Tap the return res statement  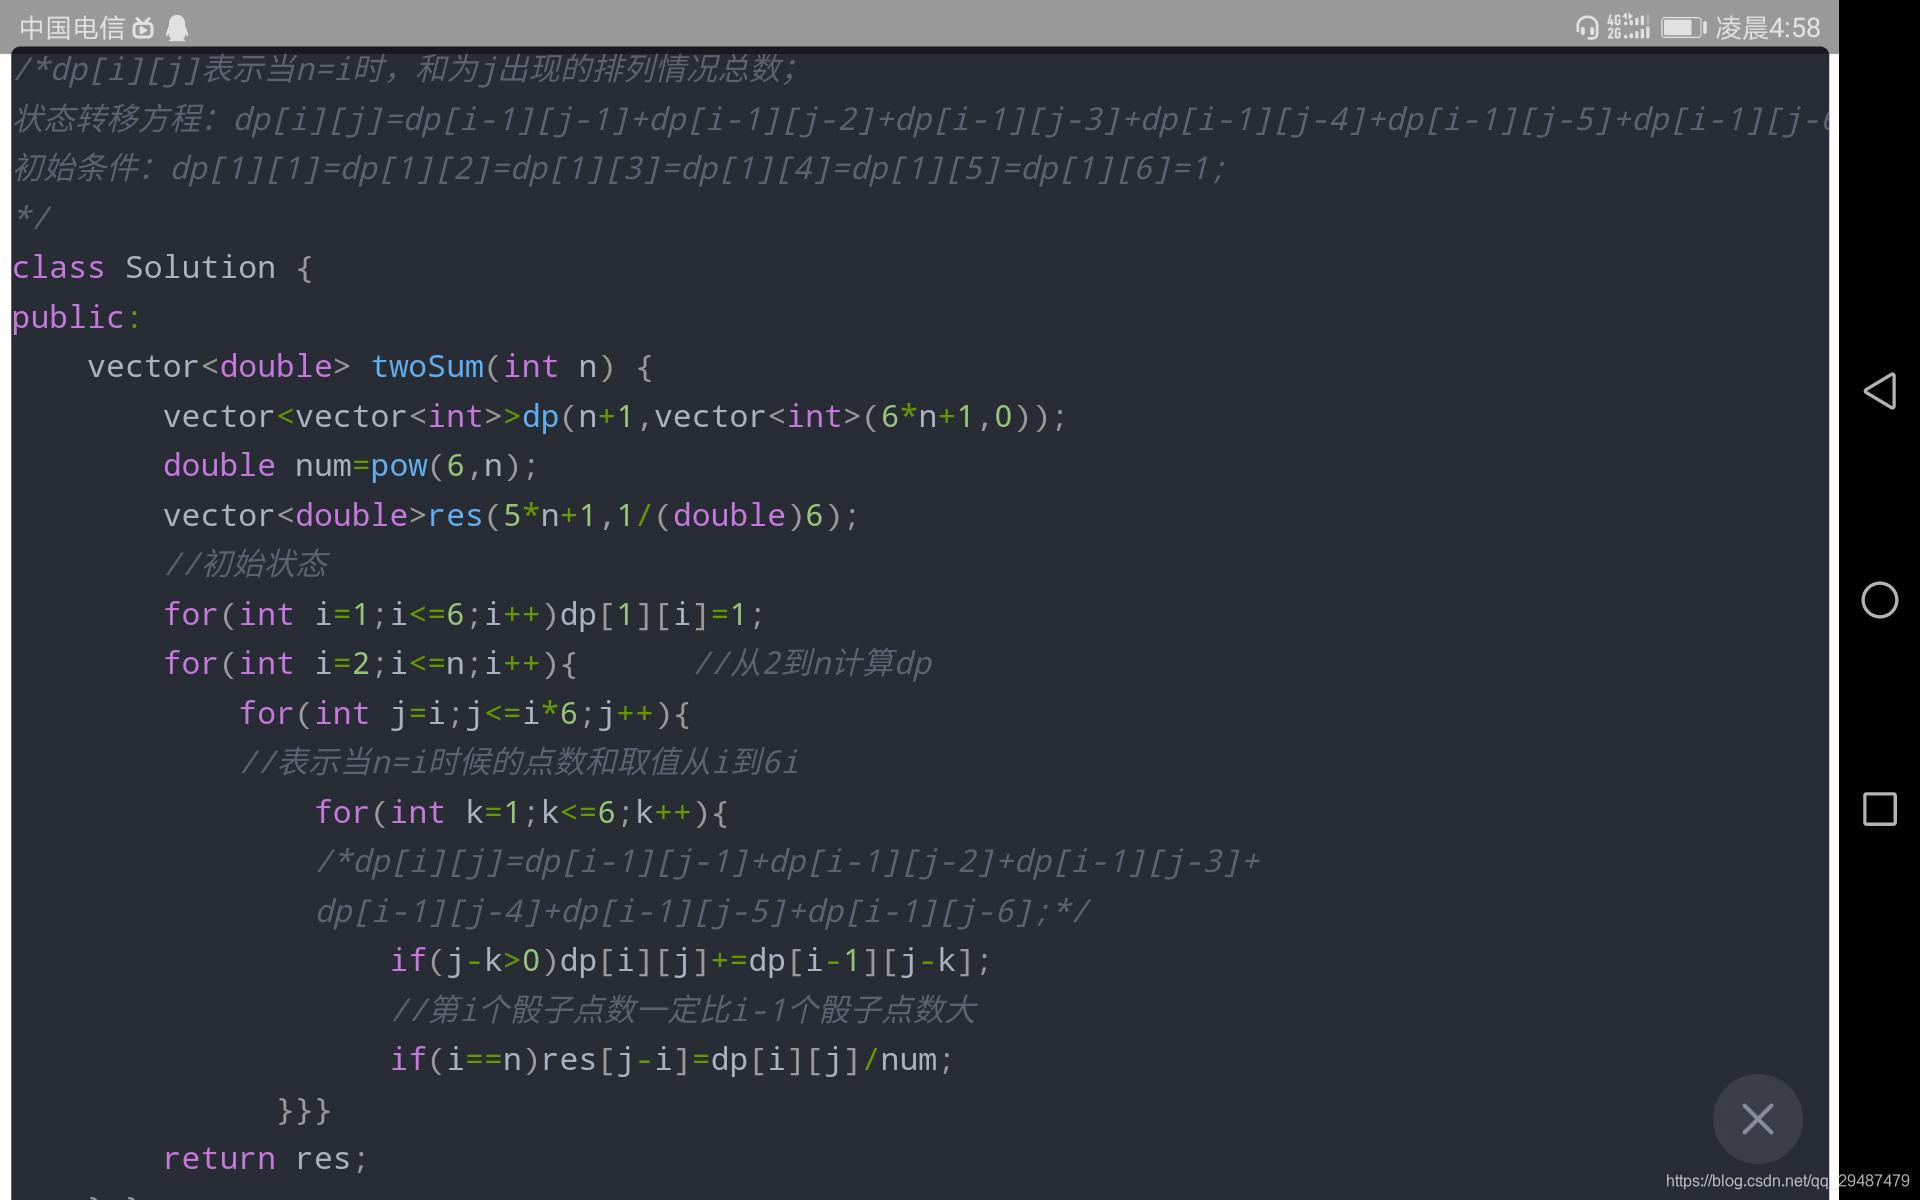point(265,1159)
